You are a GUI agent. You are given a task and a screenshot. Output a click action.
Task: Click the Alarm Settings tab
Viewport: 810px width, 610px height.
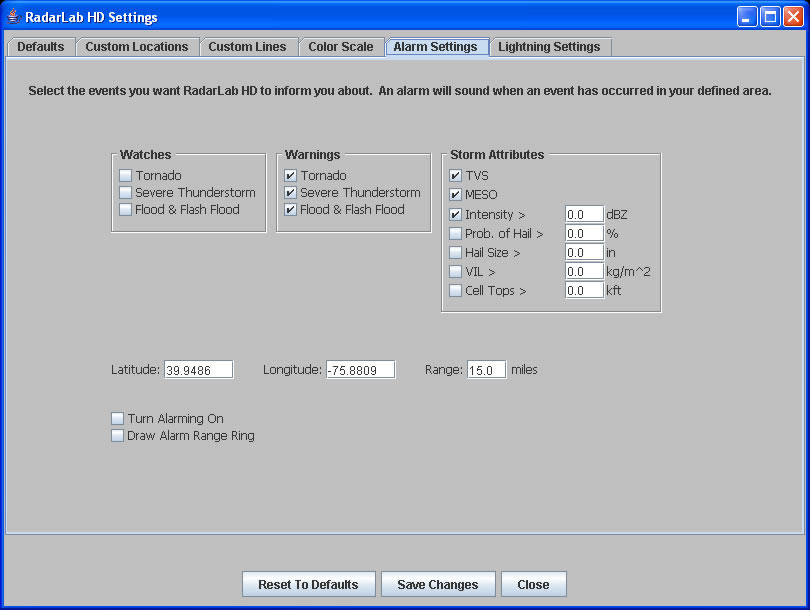click(x=436, y=46)
